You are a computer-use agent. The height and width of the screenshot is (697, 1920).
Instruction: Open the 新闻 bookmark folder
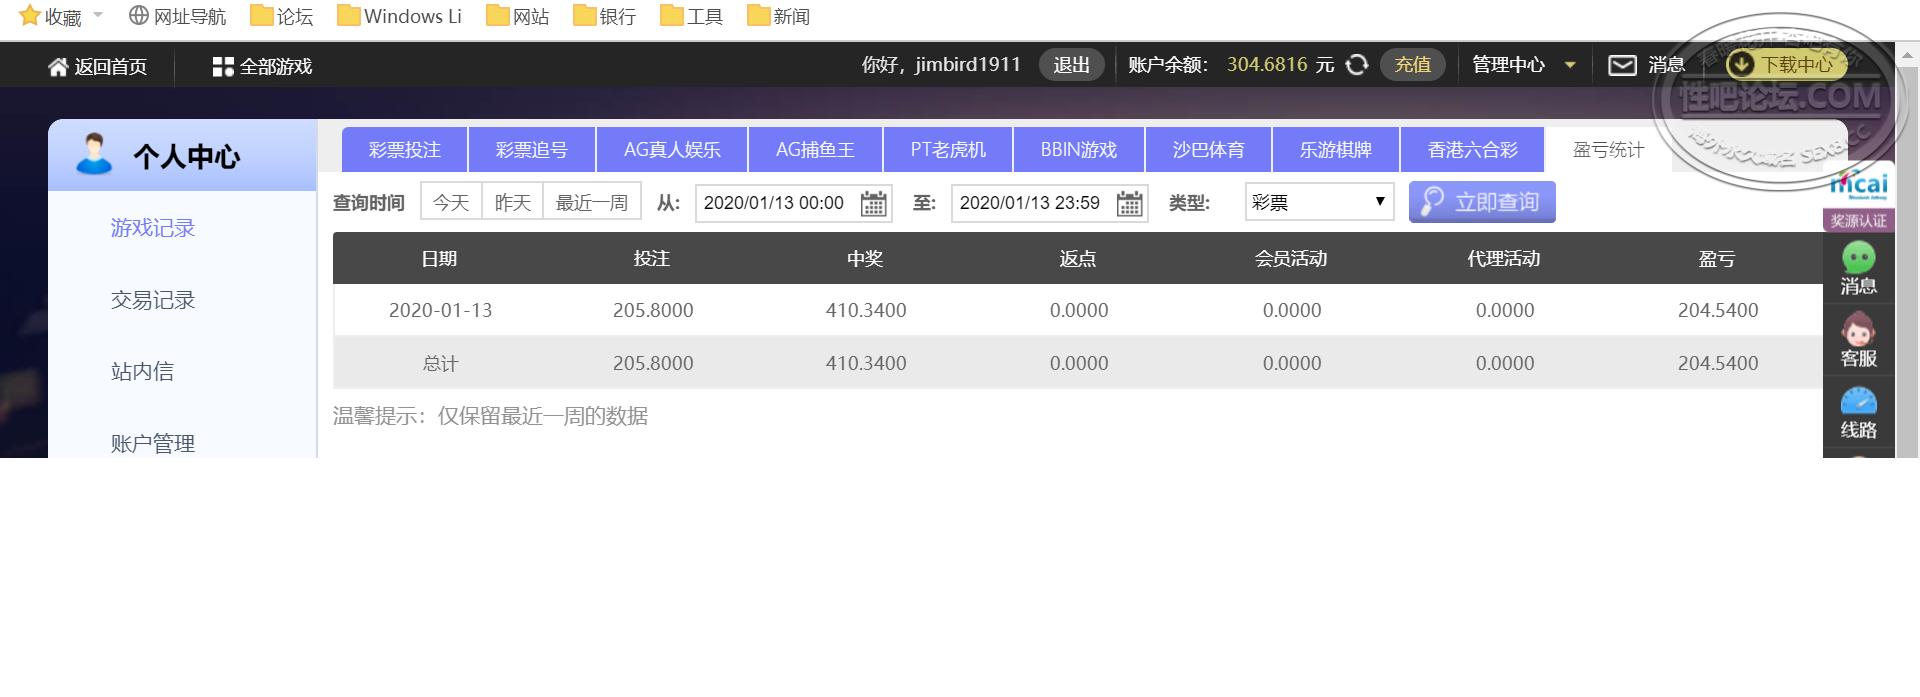tap(778, 16)
